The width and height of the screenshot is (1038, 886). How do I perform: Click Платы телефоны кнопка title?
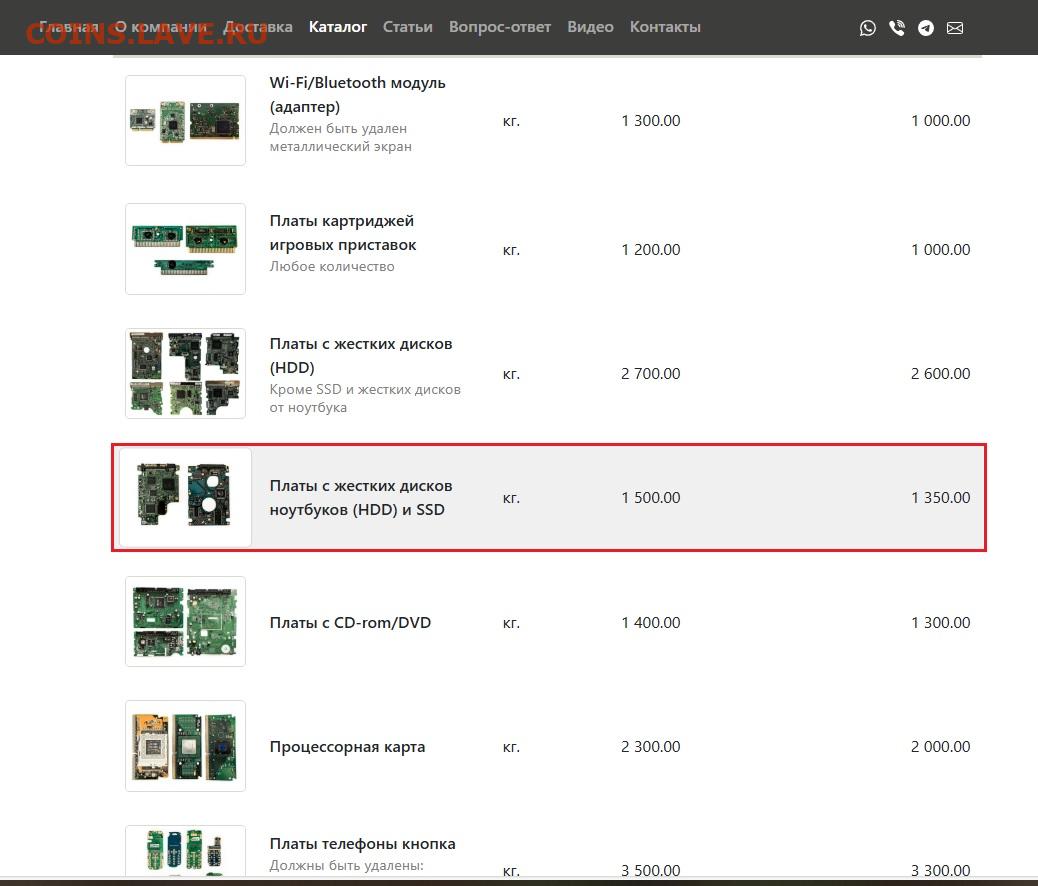pyautogui.click(x=362, y=843)
